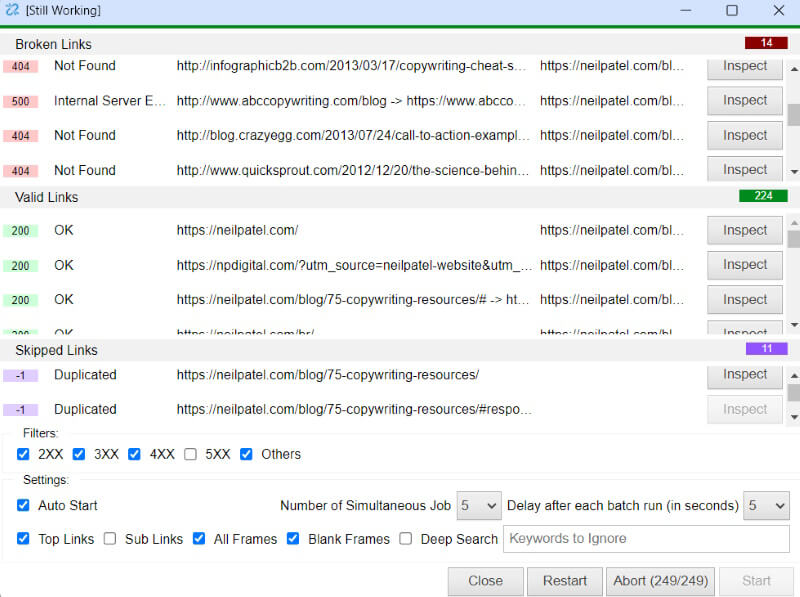
Task: Click the Abort (249/249) button
Action: click(x=661, y=581)
